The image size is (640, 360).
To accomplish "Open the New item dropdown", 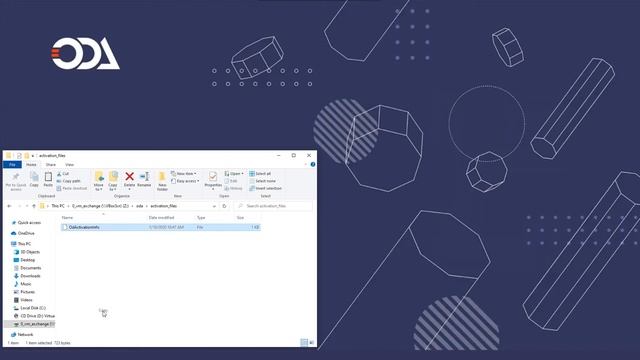I will 184,173.
